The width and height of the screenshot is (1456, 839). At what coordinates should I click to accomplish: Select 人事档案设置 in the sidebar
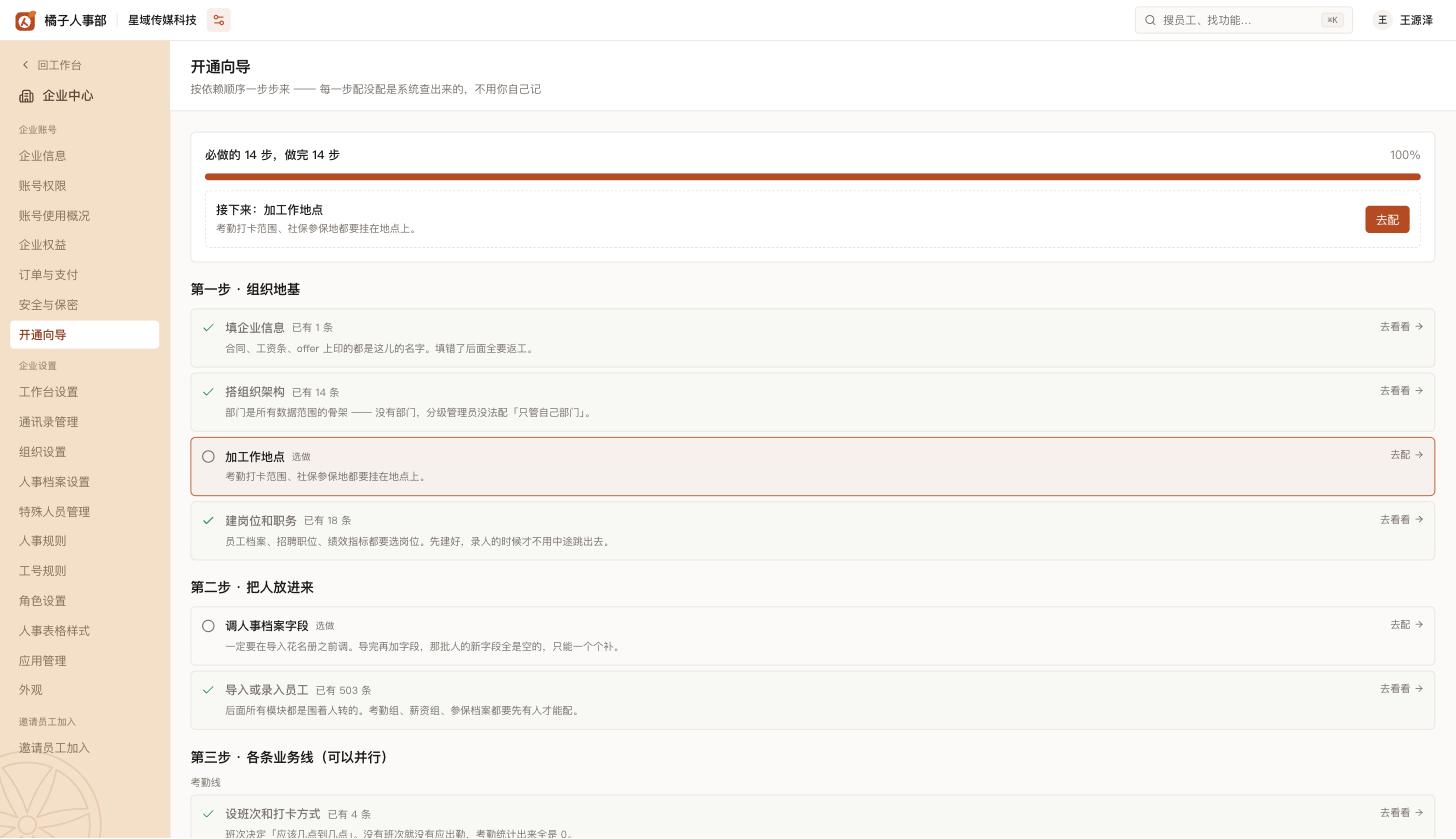(85, 482)
